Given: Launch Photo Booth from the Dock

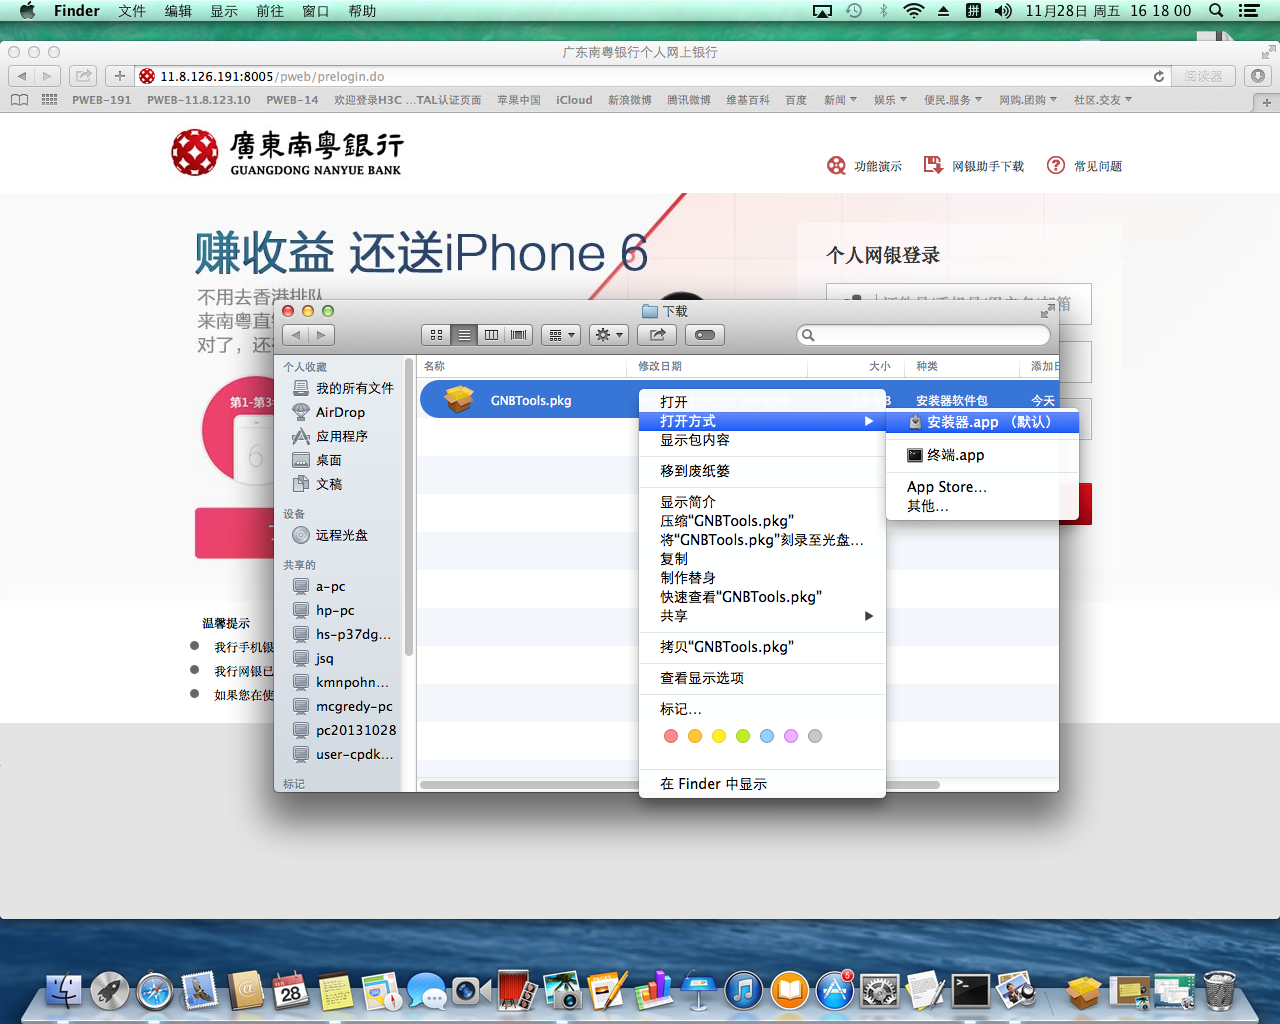Looking at the screenshot, I should pyautogui.click(x=517, y=991).
